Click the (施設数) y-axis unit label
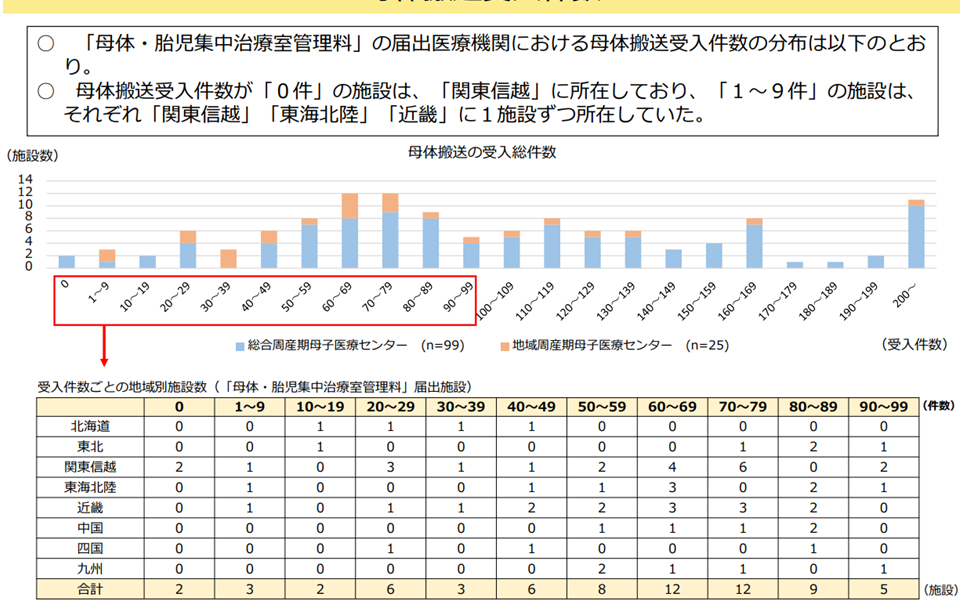Image resolution: width=960 pixels, height=600 pixels. click(x=32, y=157)
